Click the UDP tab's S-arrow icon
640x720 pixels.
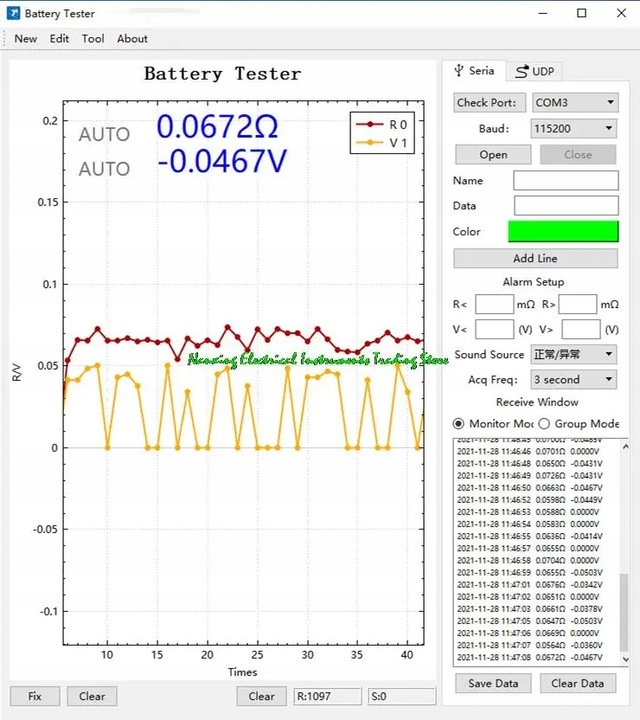tap(522, 72)
